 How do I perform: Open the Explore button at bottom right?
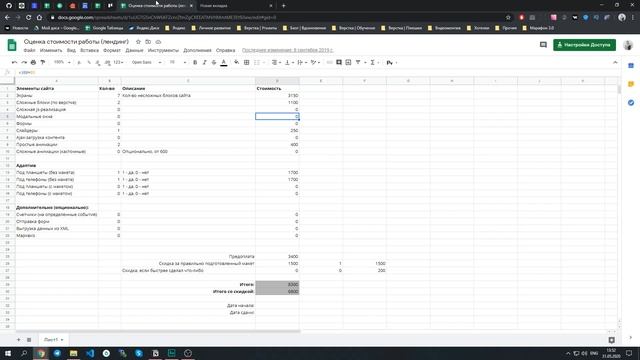click(611, 340)
